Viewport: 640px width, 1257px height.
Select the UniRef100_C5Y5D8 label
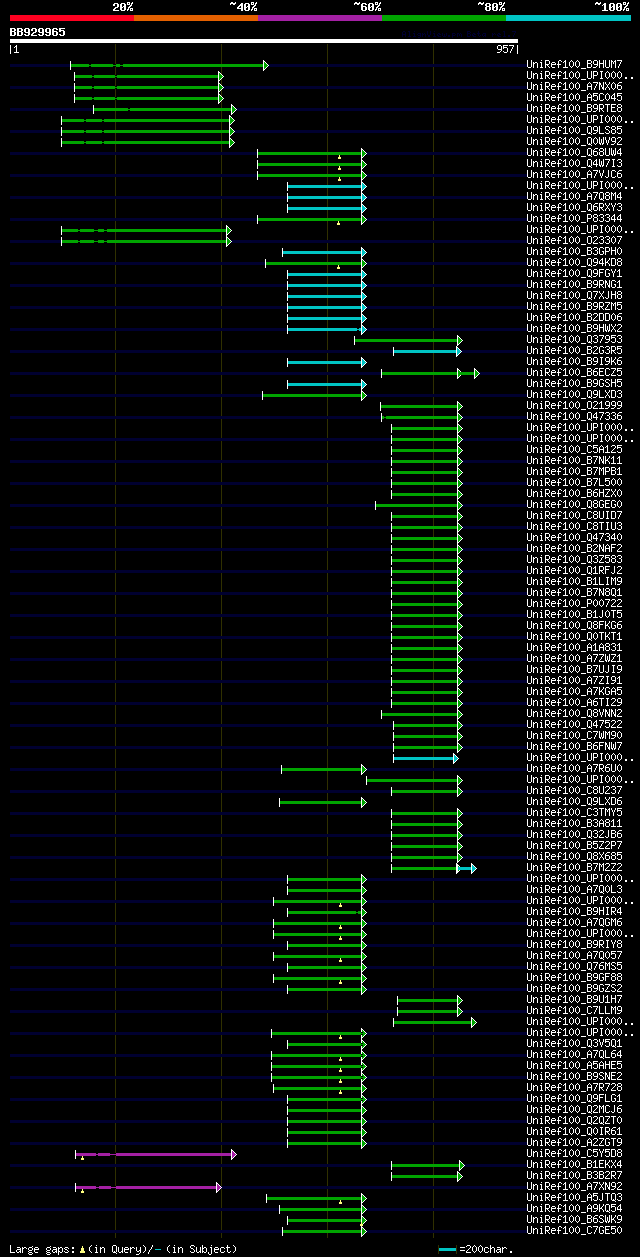[x=574, y=1154]
